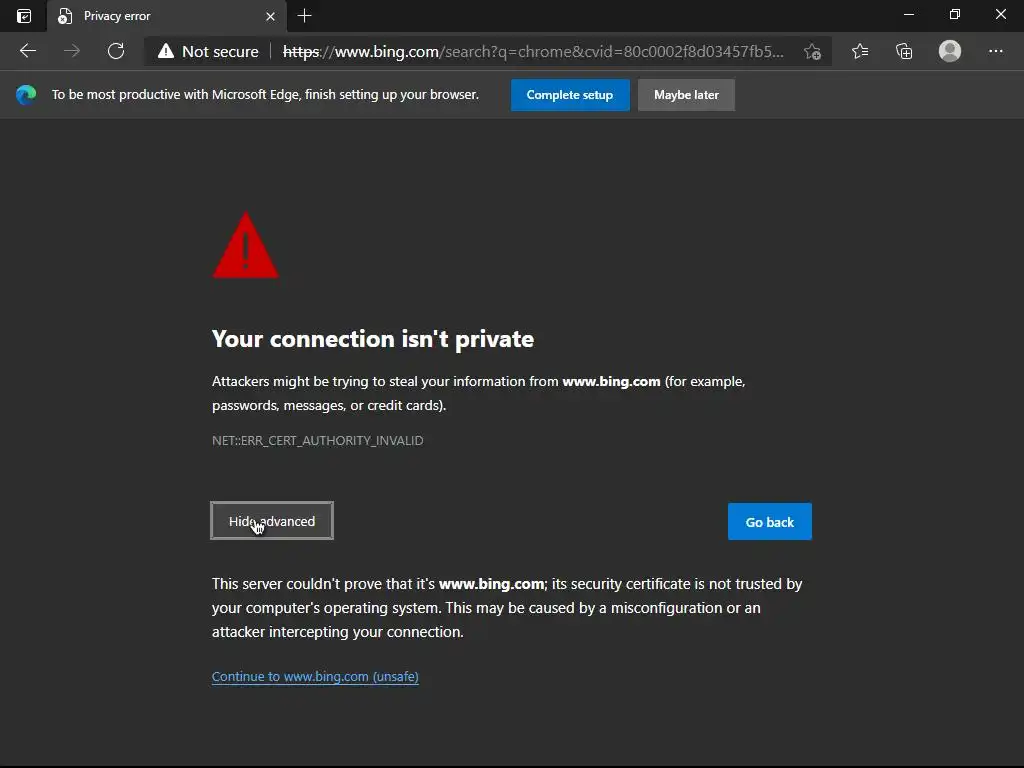Click the Microsoft Edge logo in setup bar
The width and height of the screenshot is (1024, 768).
(x=26, y=95)
